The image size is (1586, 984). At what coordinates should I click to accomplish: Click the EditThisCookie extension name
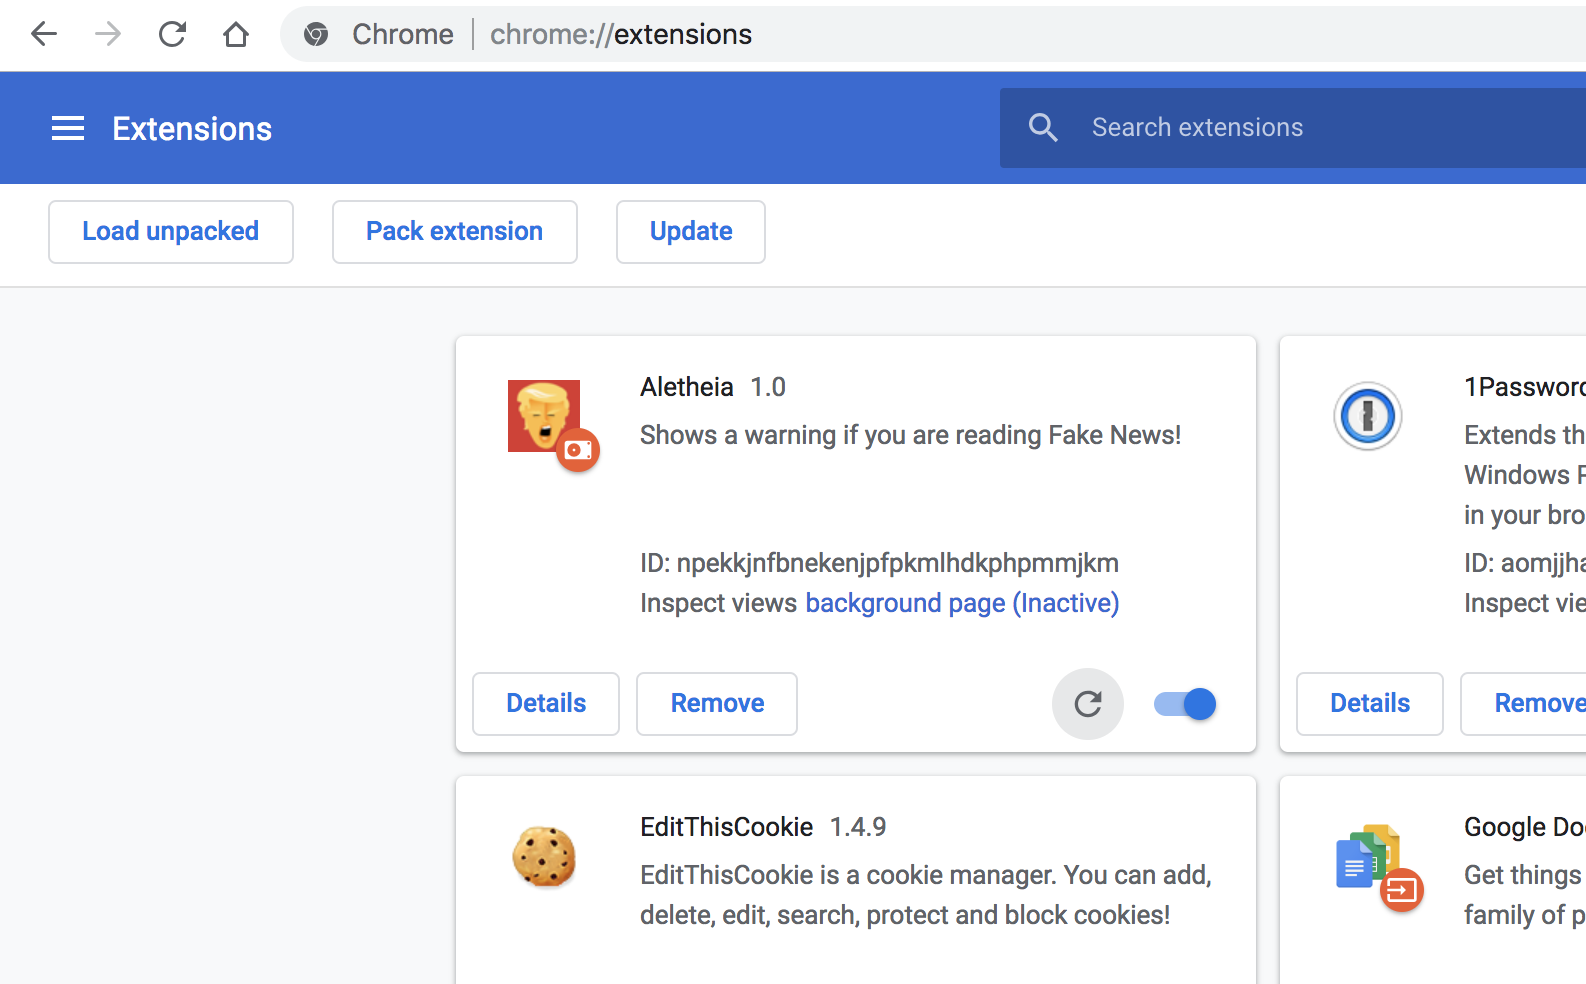tap(727, 827)
